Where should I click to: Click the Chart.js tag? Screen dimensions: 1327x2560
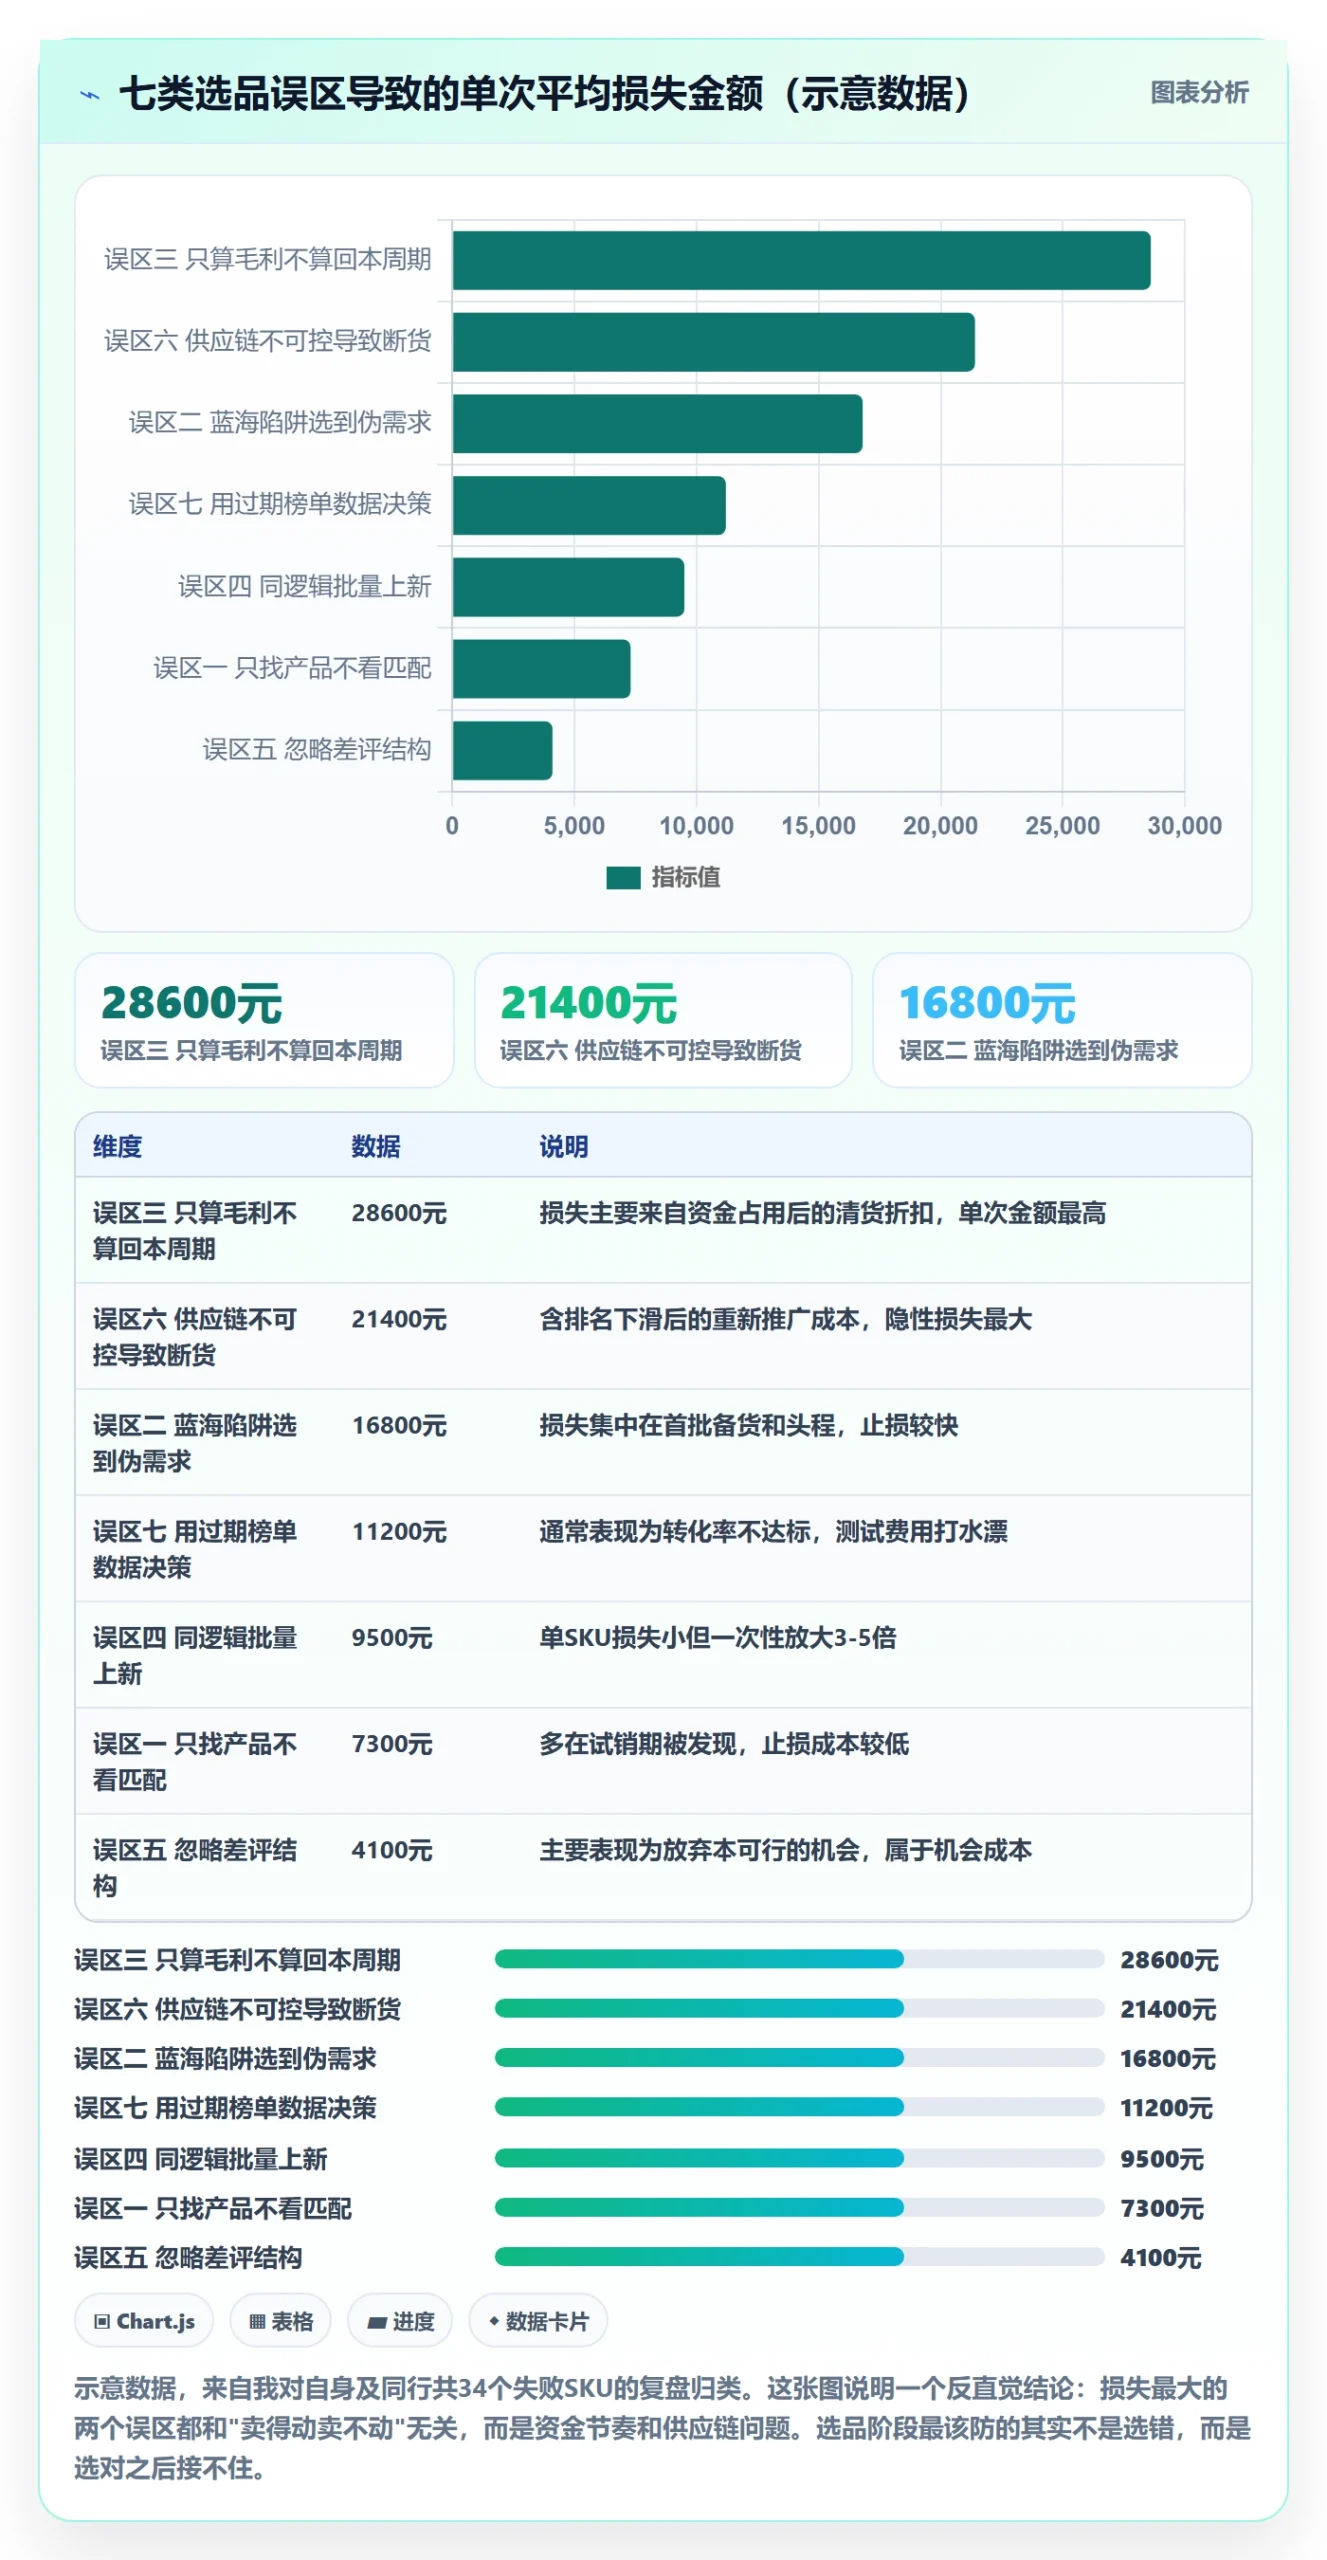point(144,2321)
